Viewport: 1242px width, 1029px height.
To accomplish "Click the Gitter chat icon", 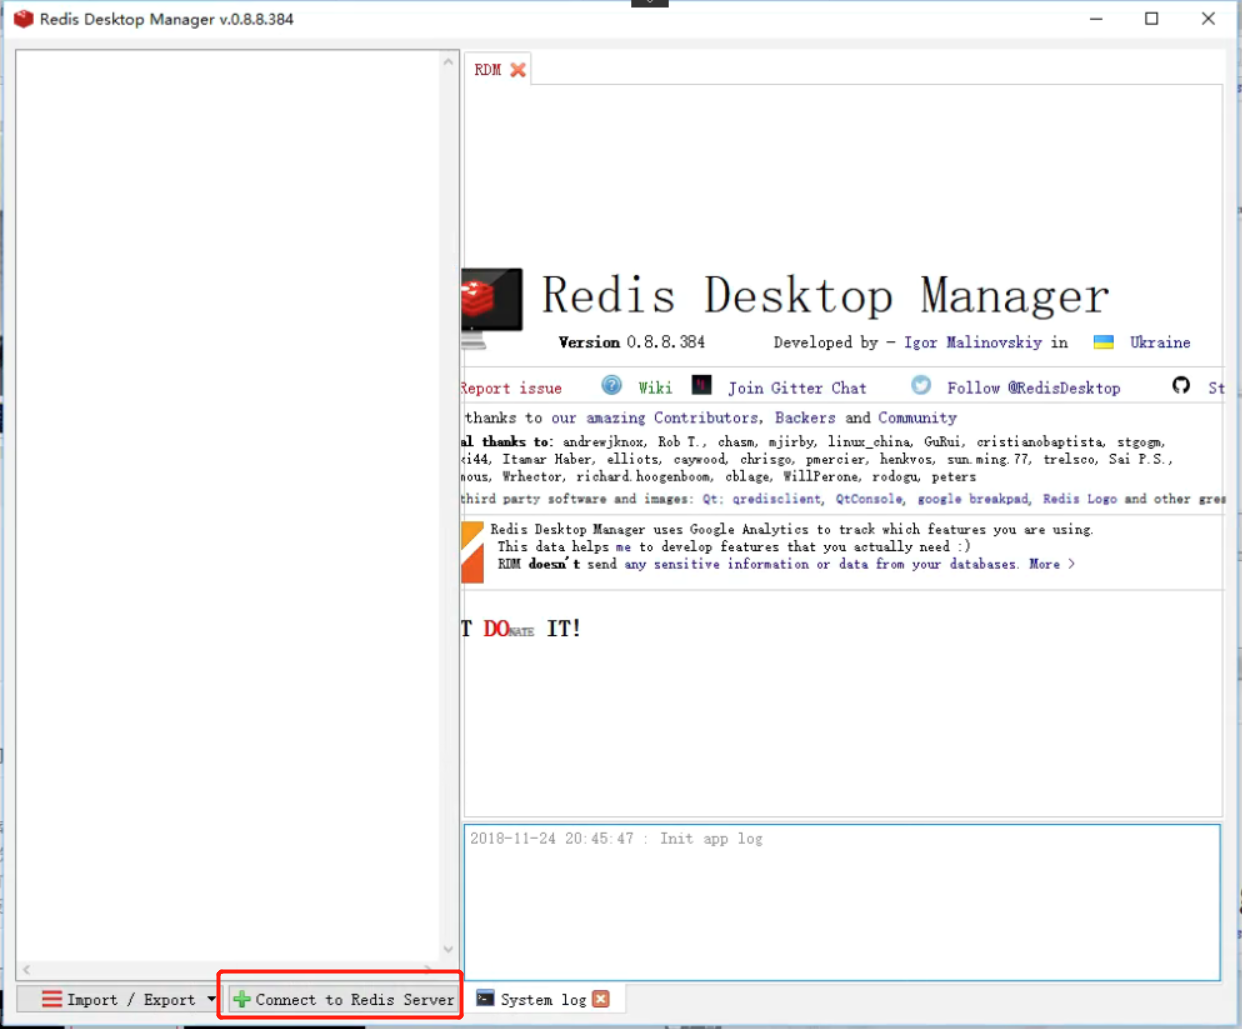I will 702,385.
